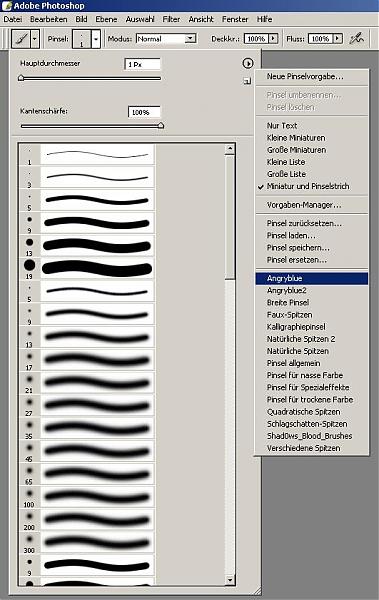Viewport: 379px width, 600px height.
Task: Switch the view to Nur Text
Action: [x=282, y=126]
